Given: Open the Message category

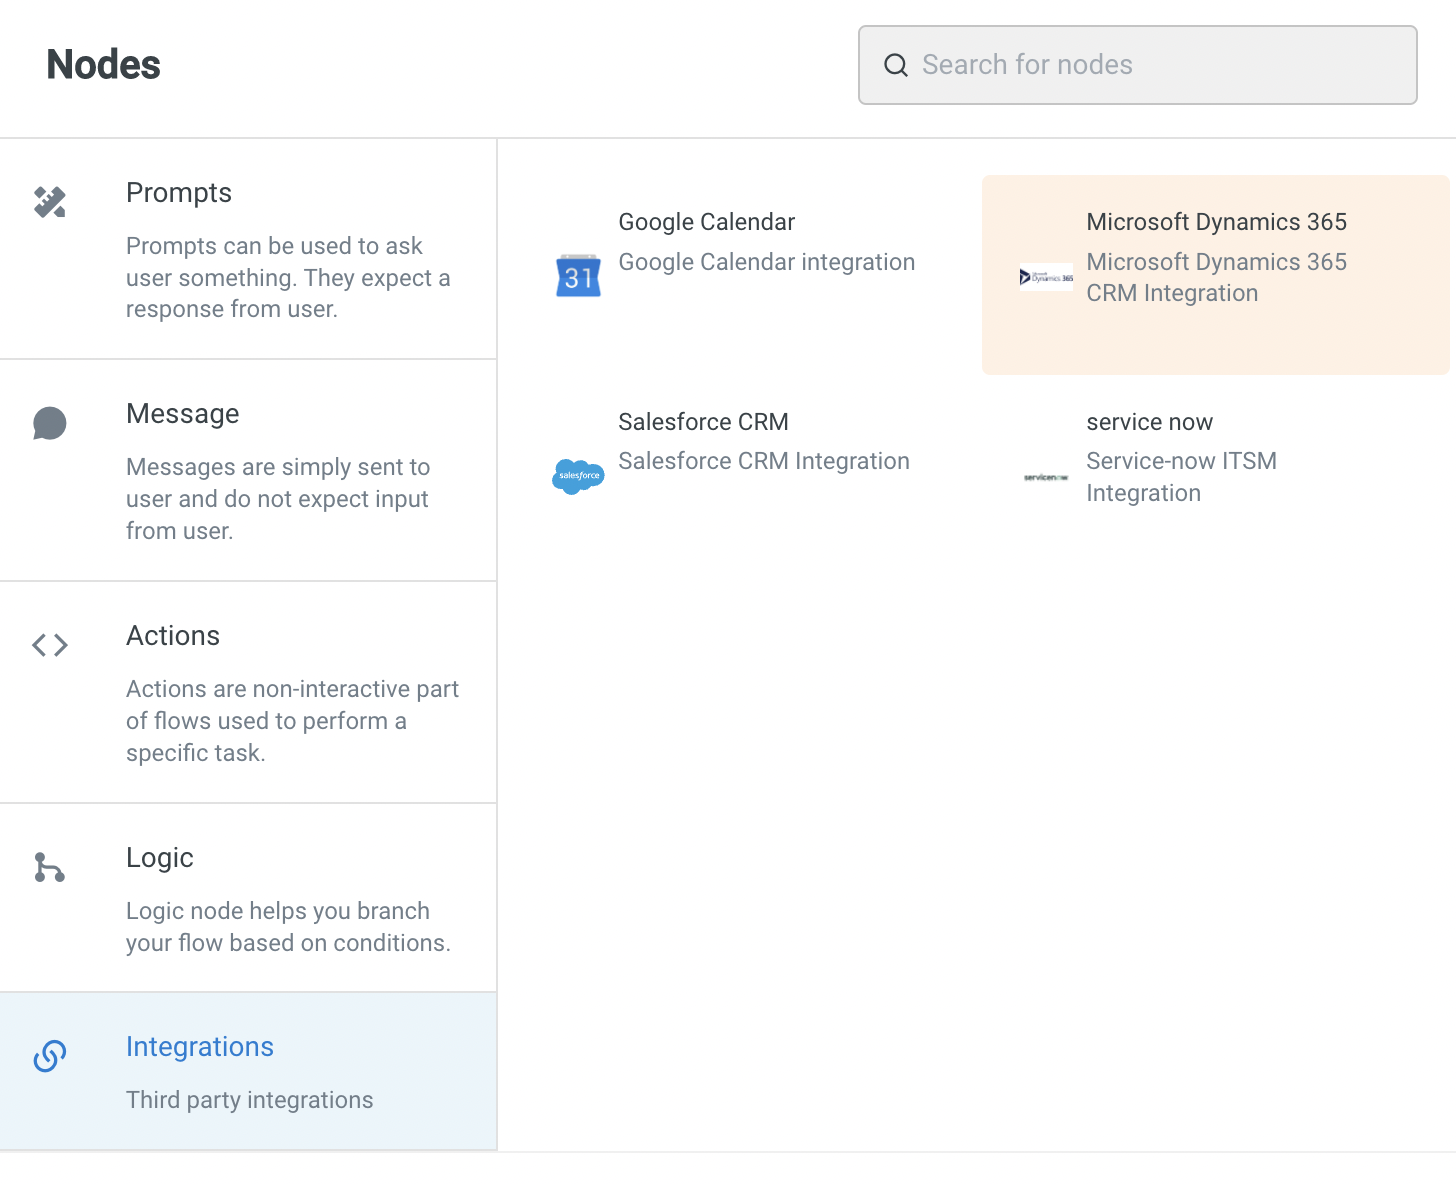Looking at the screenshot, I should point(248,471).
